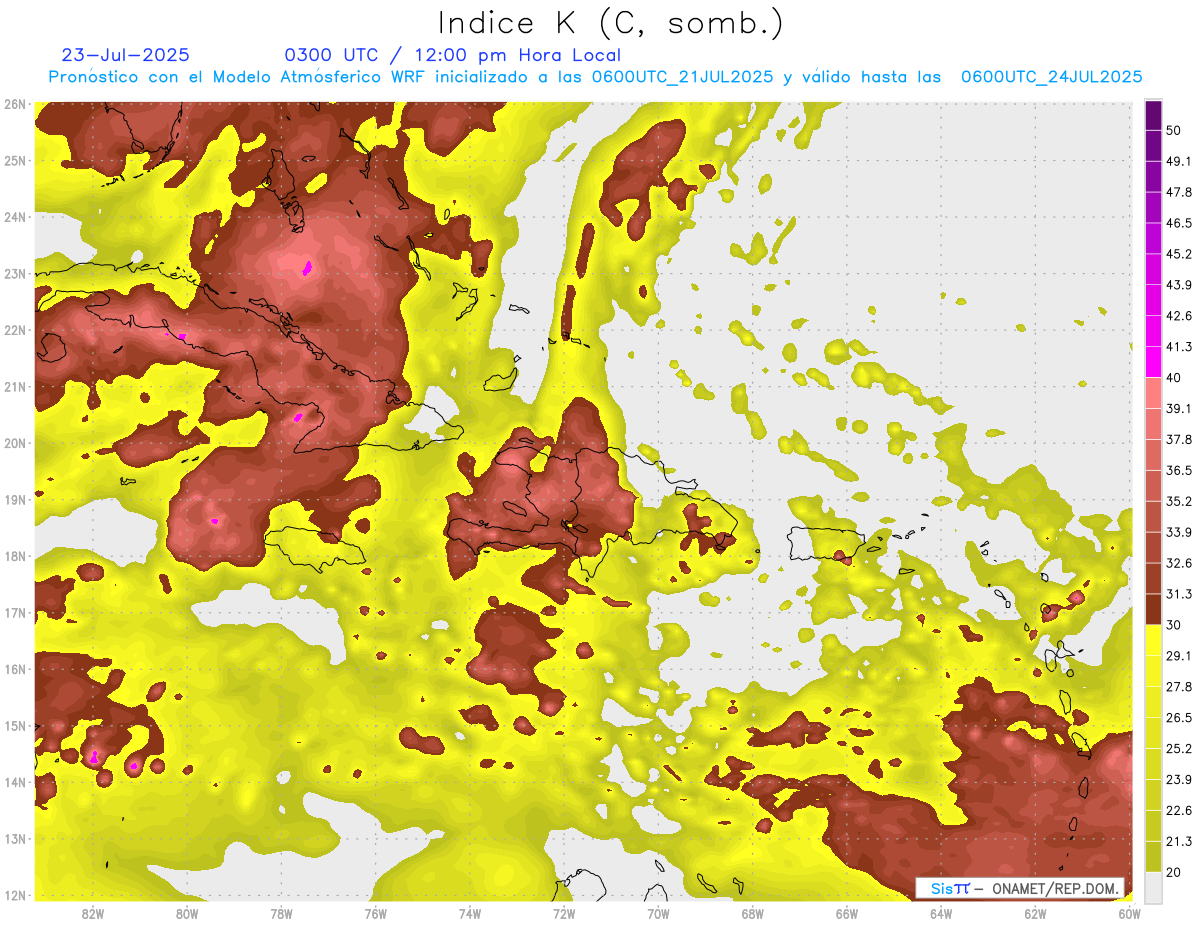Click the '30' colorbar label
The height and width of the screenshot is (927, 1200).
pyautogui.click(x=1175, y=625)
